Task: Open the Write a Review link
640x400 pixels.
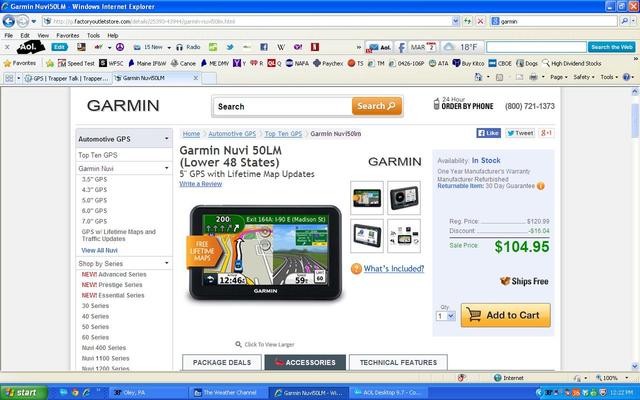Action: (x=200, y=184)
